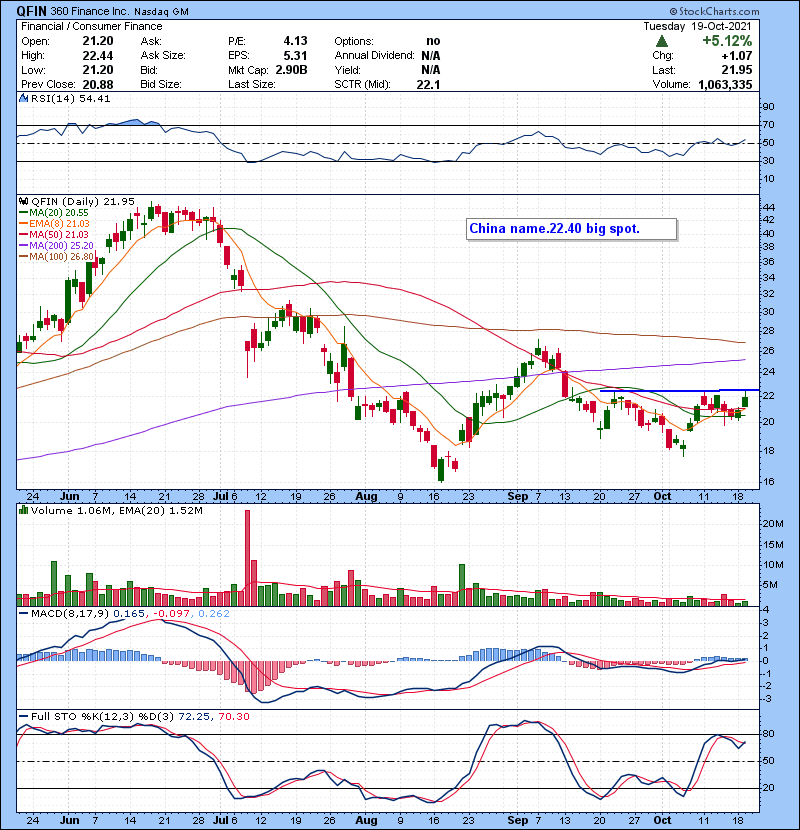
Task: Click the Chg value +1.07
Action: pyautogui.click(x=736, y=56)
